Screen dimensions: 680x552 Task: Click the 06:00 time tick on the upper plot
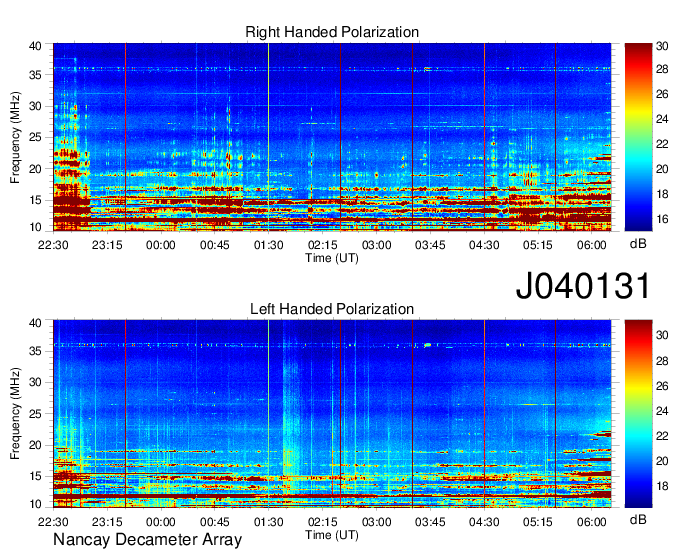coord(592,245)
